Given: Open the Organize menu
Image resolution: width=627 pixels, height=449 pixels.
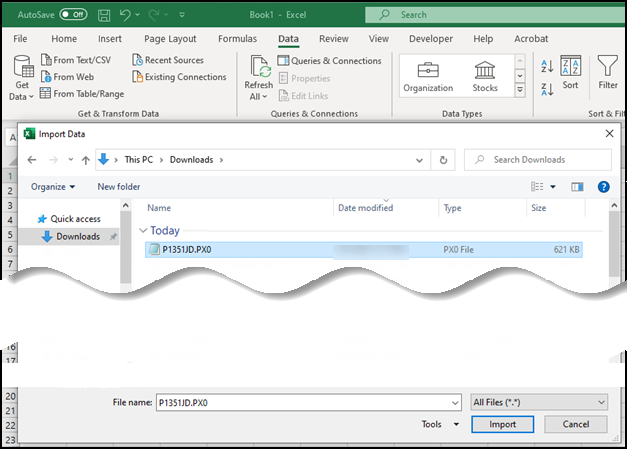Looking at the screenshot, I should point(53,187).
